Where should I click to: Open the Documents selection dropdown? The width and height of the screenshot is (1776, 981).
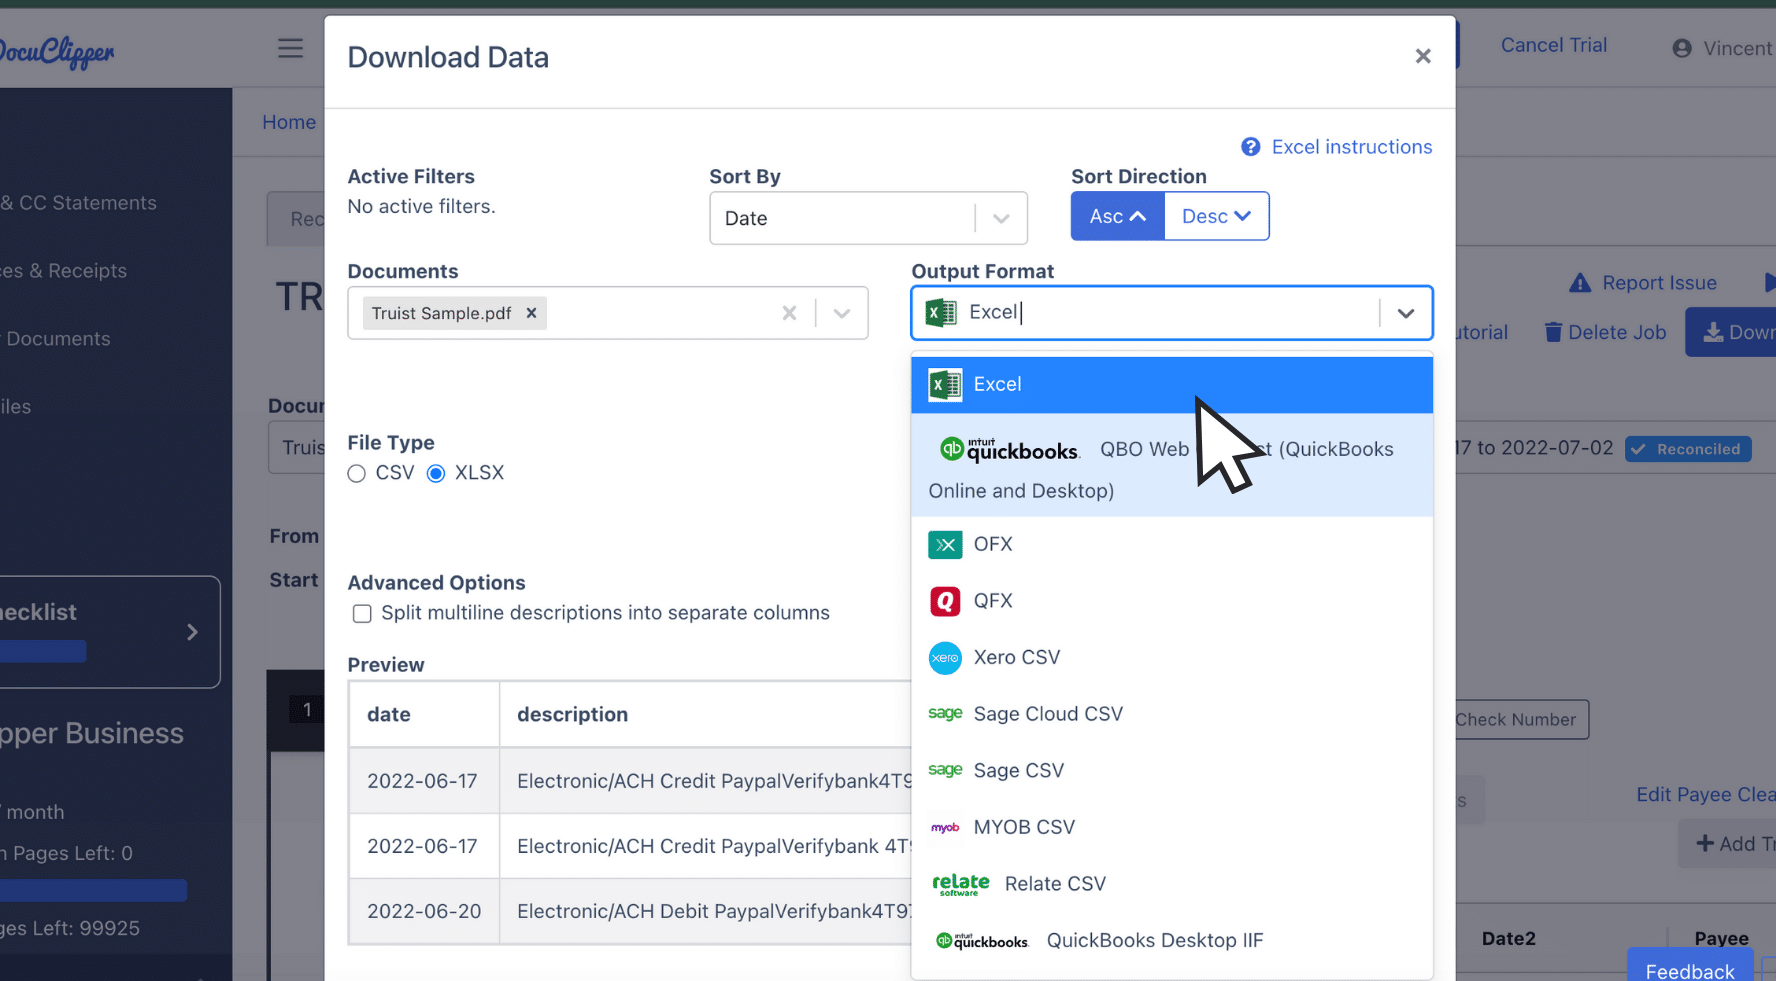pyautogui.click(x=840, y=312)
